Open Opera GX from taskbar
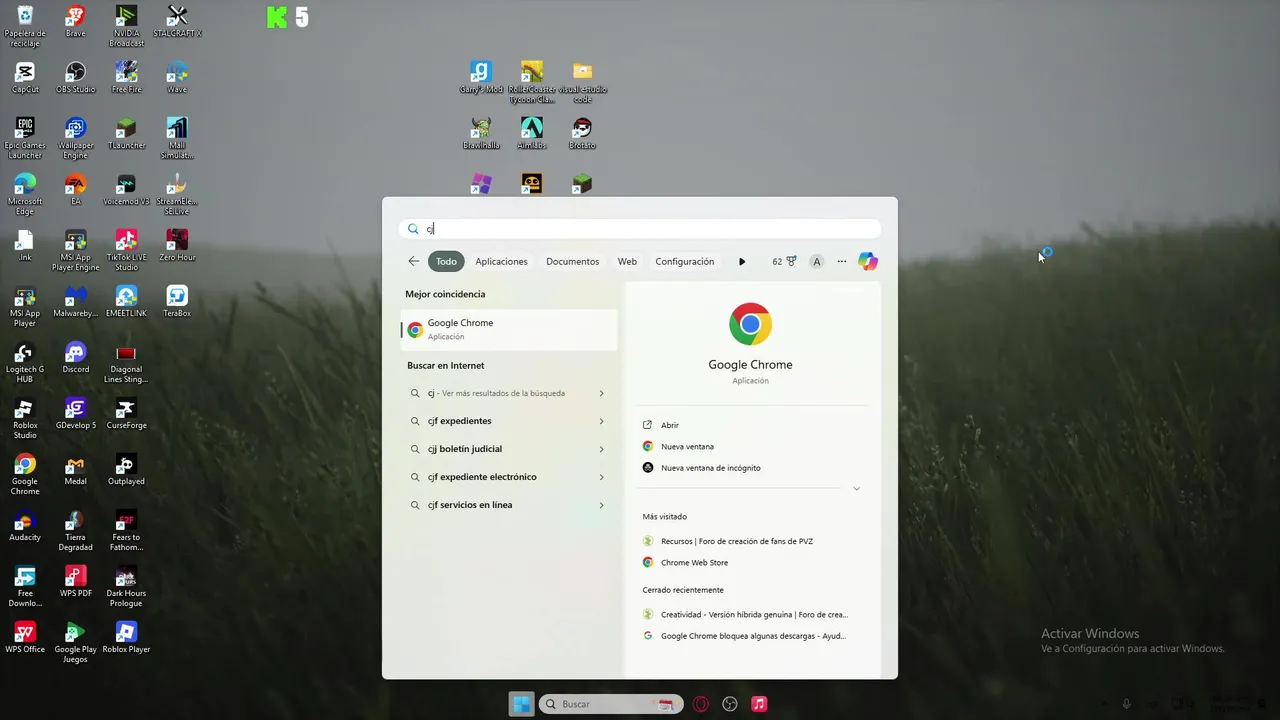The image size is (1280, 720). pyautogui.click(x=701, y=704)
